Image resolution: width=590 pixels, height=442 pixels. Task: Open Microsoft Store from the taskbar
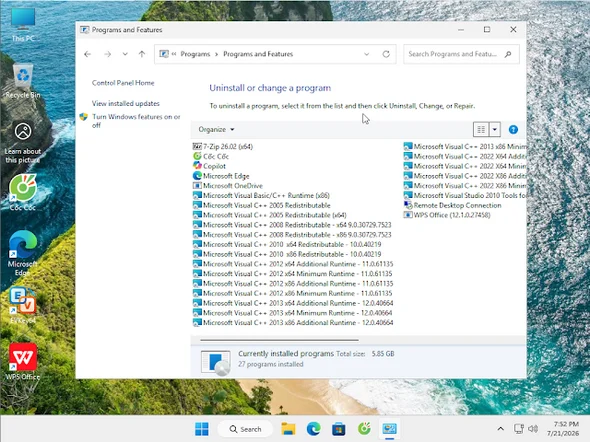point(339,429)
